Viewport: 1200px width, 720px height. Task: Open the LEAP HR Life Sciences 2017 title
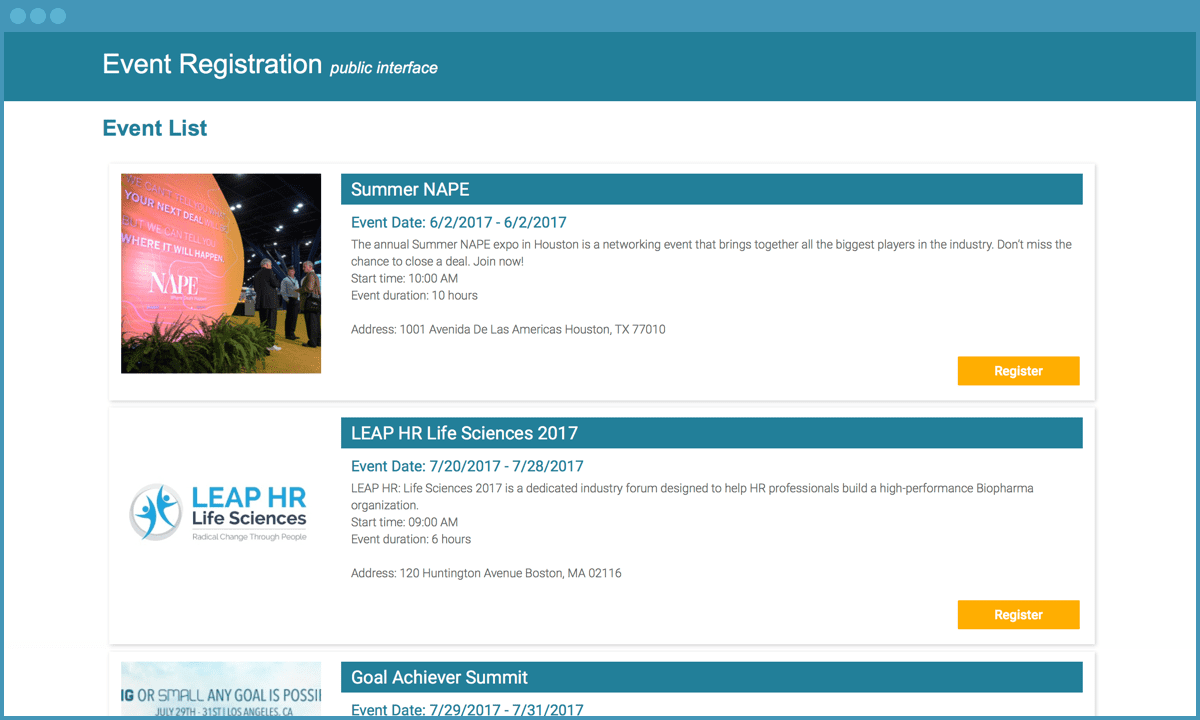tap(464, 433)
